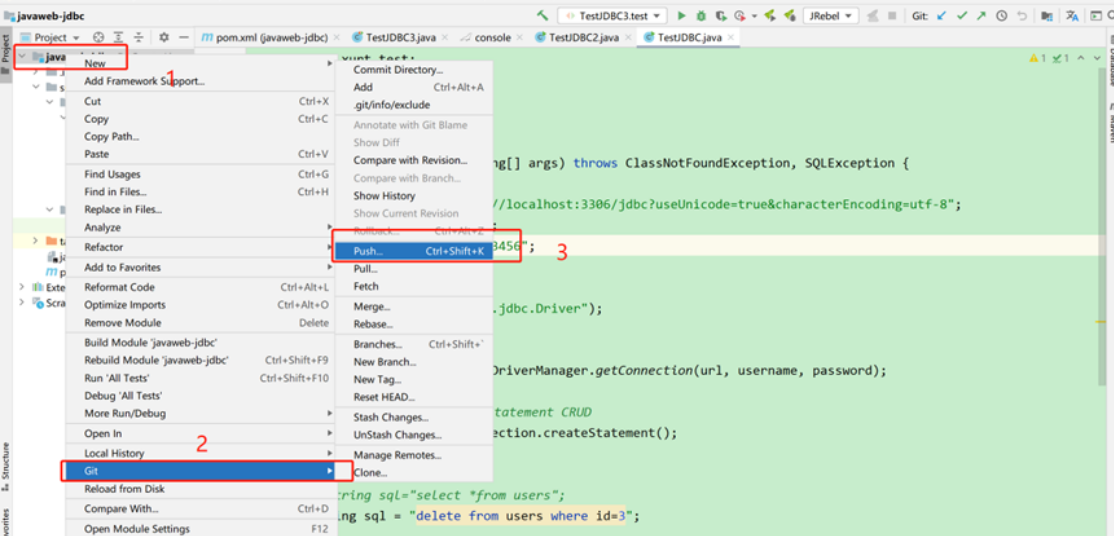Open the Translate icon in toolbar
This screenshot has height=536, width=1114.
(x=1072, y=15)
